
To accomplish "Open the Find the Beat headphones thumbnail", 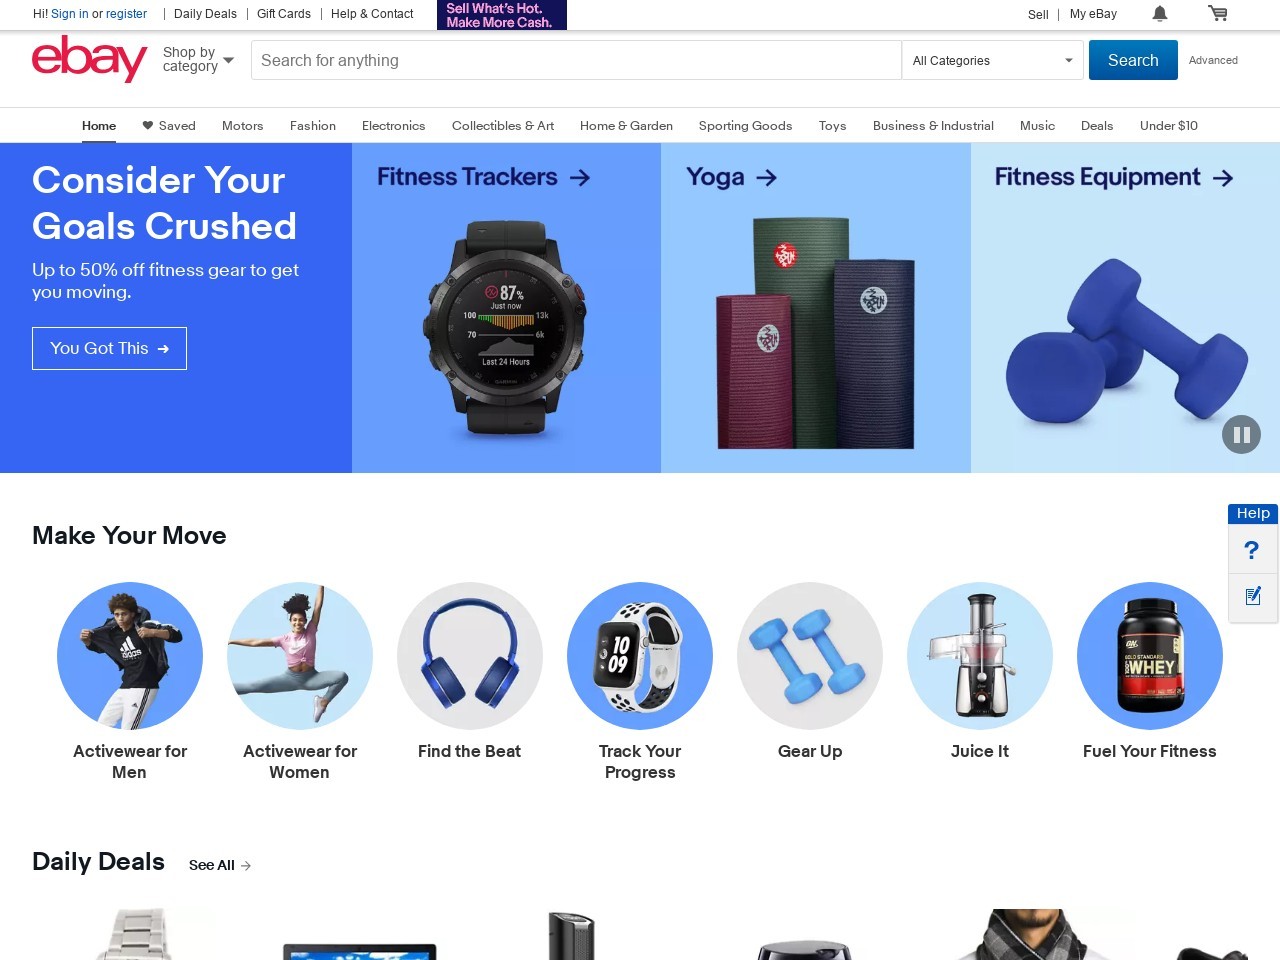I will point(470,656).
